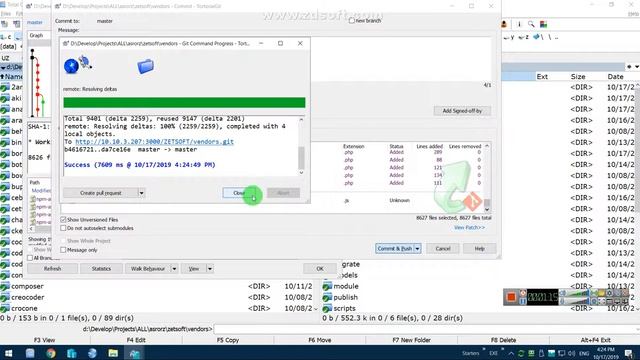640x360 pixels.
Task: Click the colored squares icon in the Total Commander toolbar
Action: [543, 24]
